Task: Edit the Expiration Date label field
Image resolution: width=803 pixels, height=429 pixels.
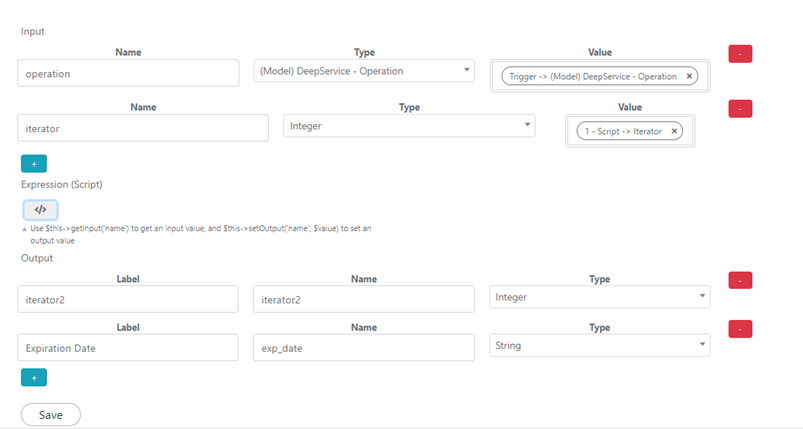Action: coord(128,348)
